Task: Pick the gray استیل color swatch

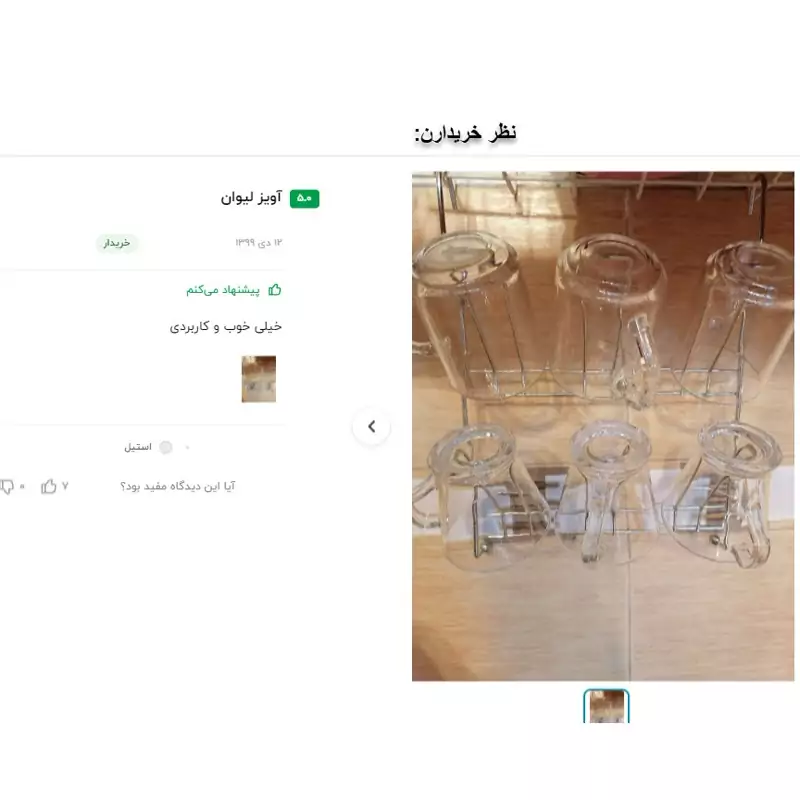Action: point(166,447)
